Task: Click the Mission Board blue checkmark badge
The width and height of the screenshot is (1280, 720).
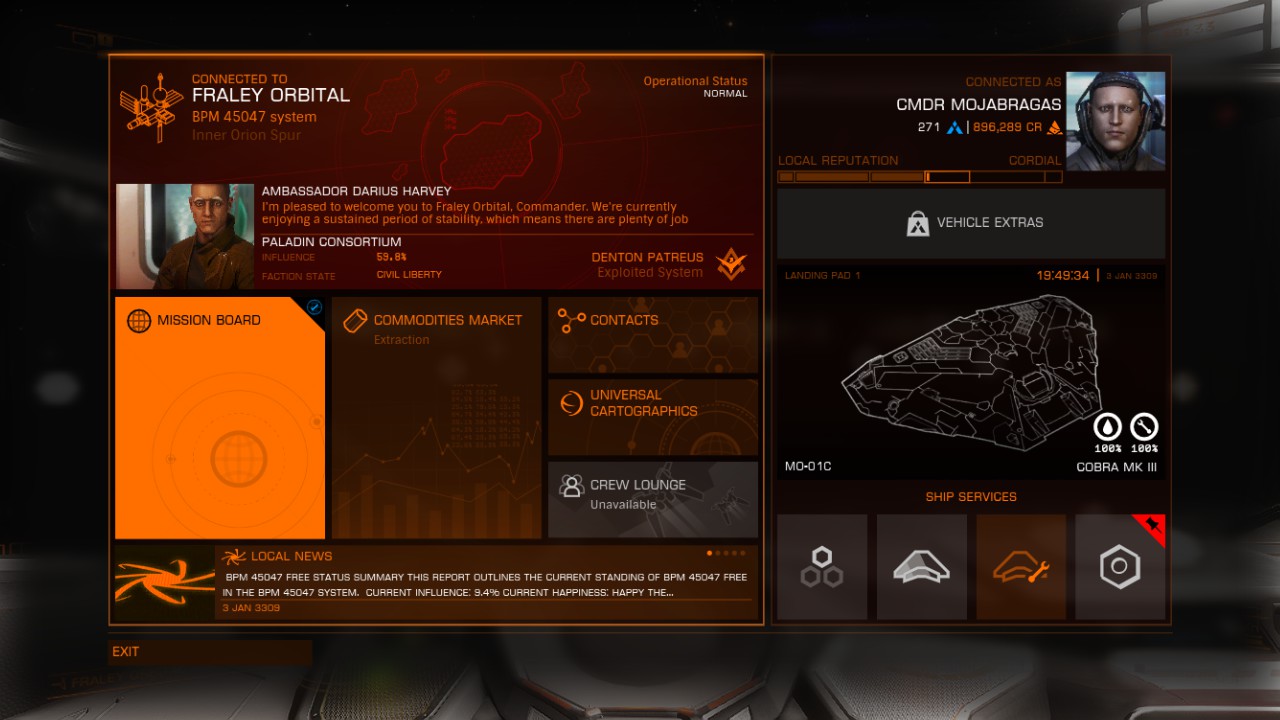Action: pos(314,308)
